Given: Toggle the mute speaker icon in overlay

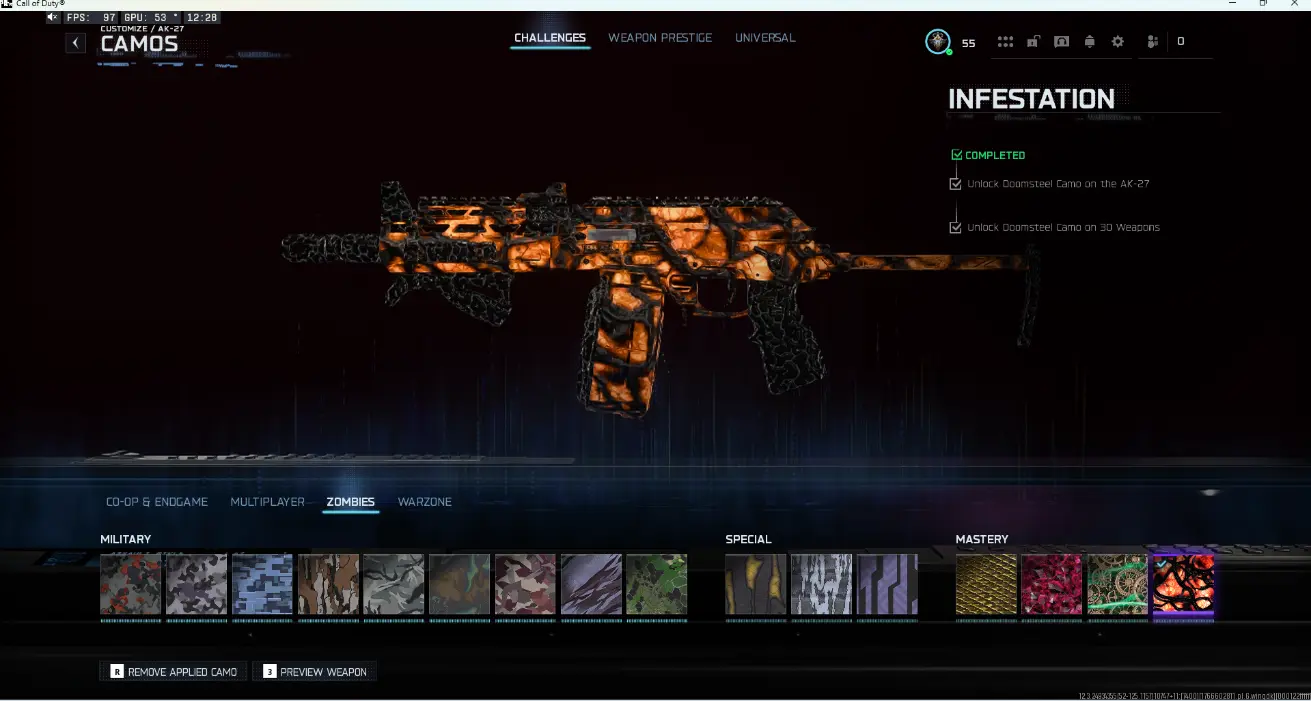Looking at the screenshot, I should [52, 18].
